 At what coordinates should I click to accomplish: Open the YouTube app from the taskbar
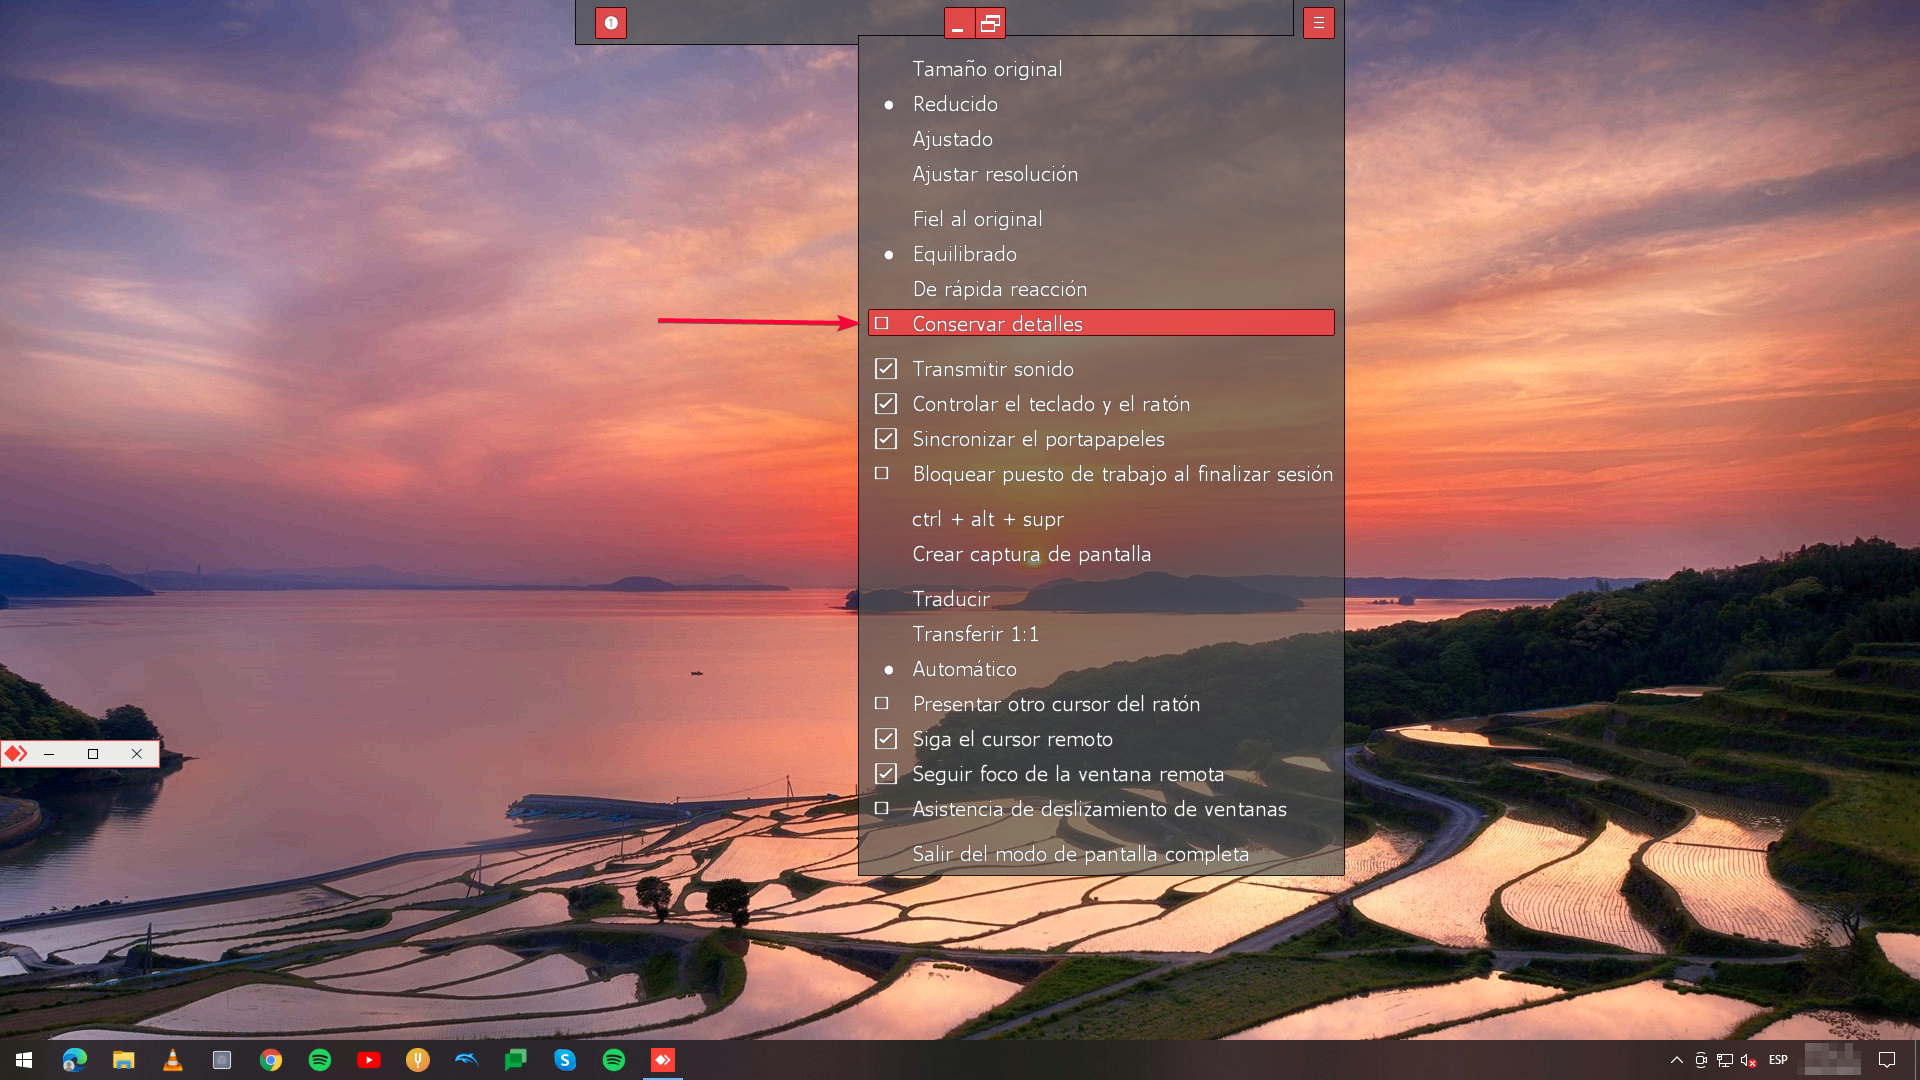coord(369,1060)
